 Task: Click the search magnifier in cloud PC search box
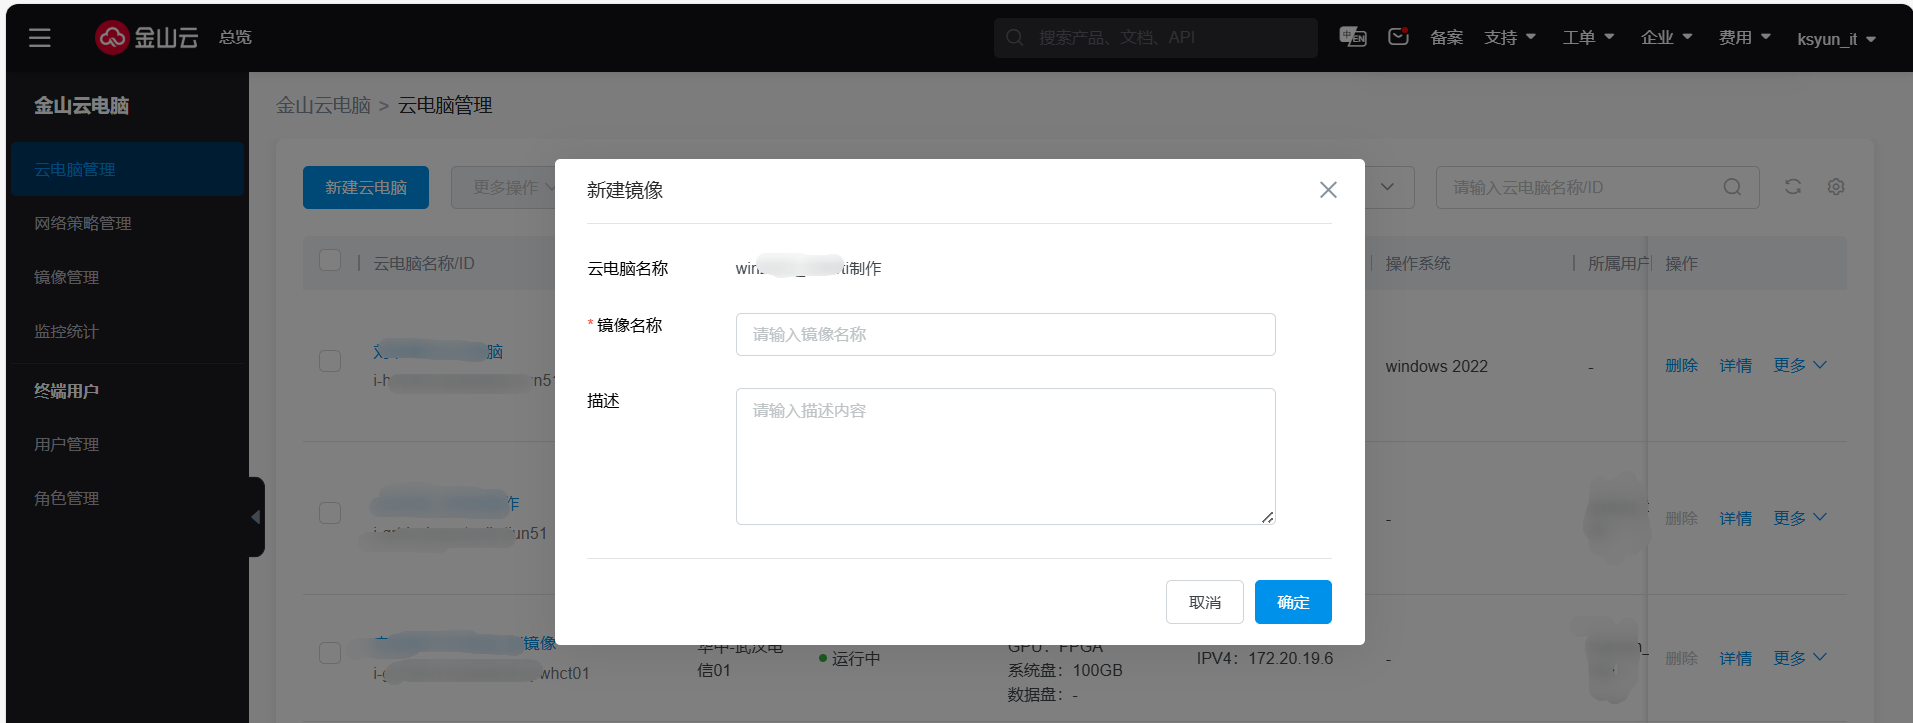click(x=1732, y=188)
